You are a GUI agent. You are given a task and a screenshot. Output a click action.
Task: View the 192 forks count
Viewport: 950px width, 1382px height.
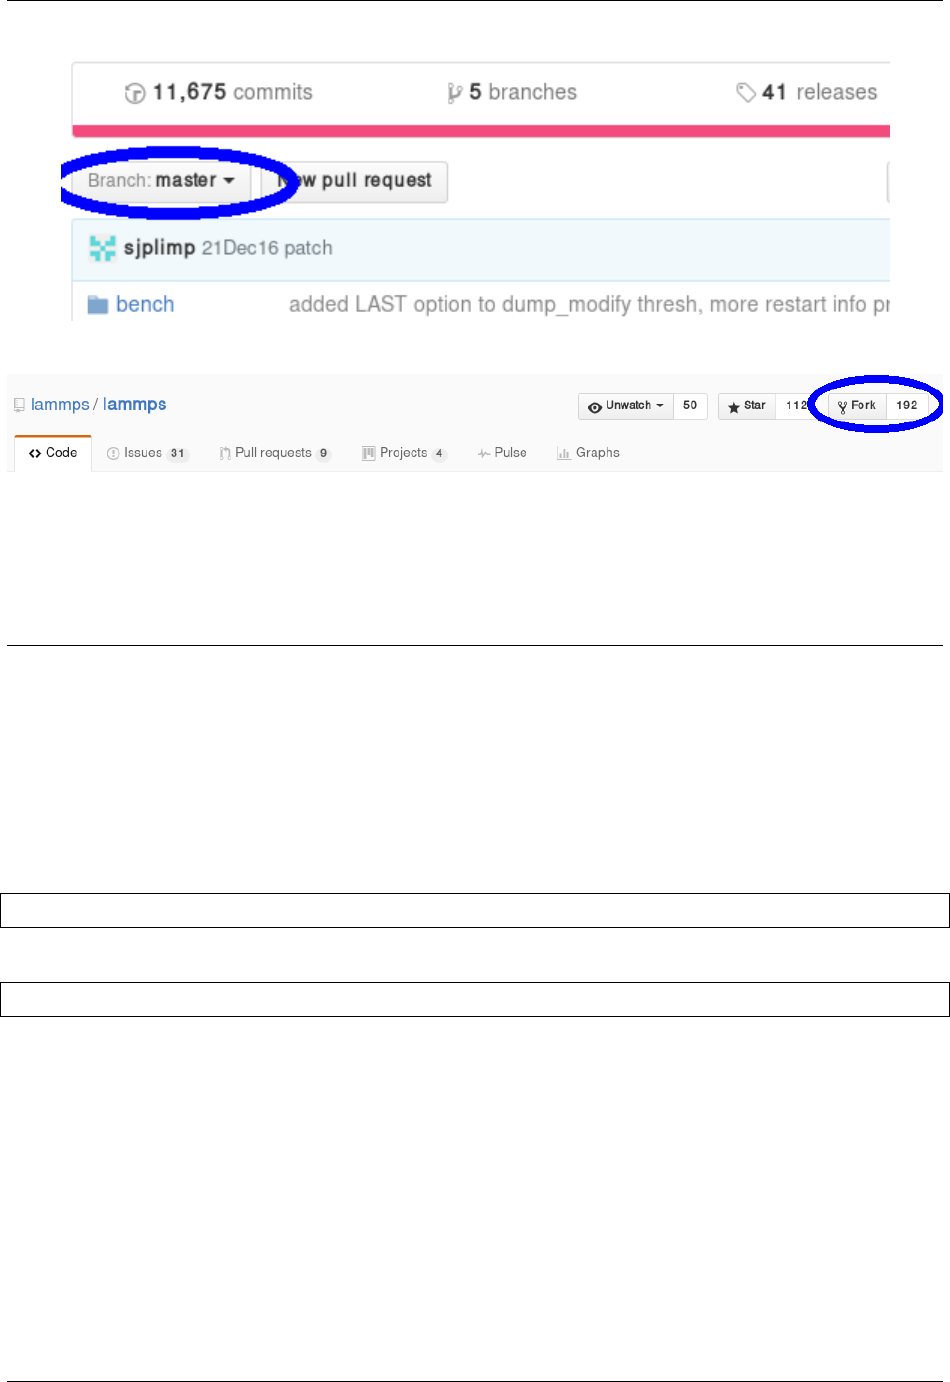(907, 406)
